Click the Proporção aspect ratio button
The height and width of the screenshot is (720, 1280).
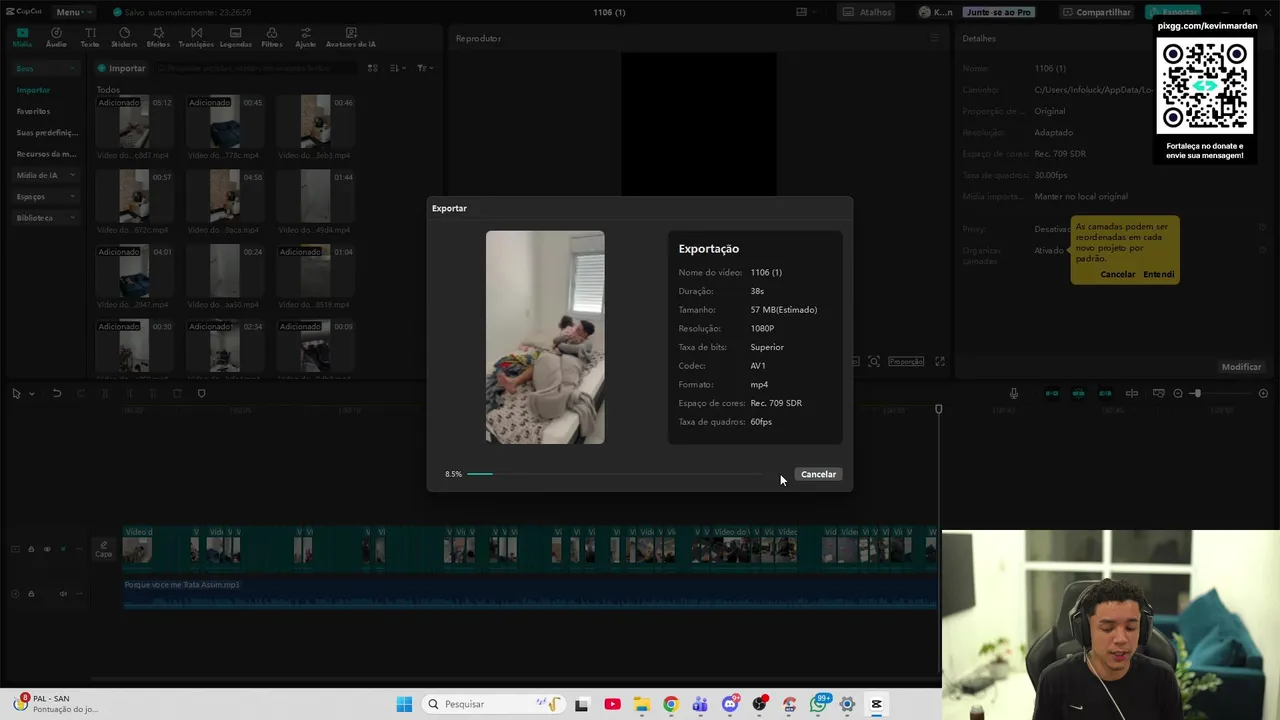pos(906,361)
